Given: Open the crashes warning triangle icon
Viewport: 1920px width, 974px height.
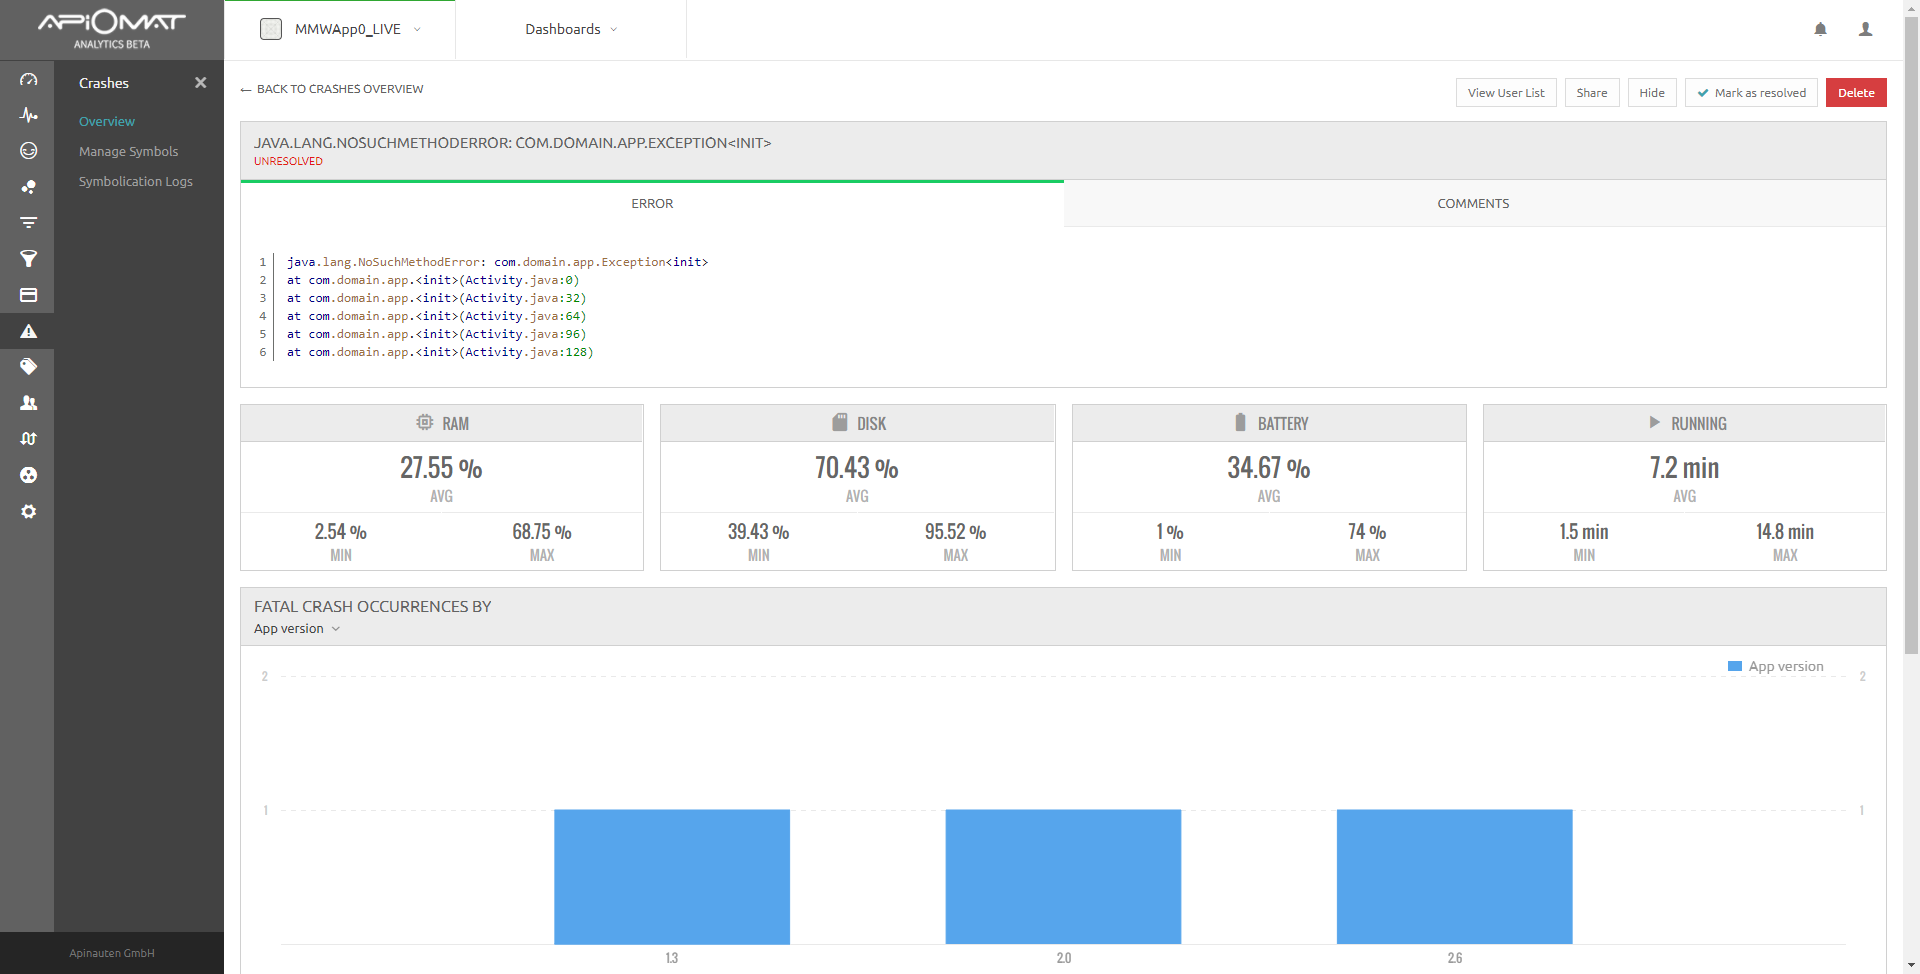Looking at the screenshot, I should [28, 331].
